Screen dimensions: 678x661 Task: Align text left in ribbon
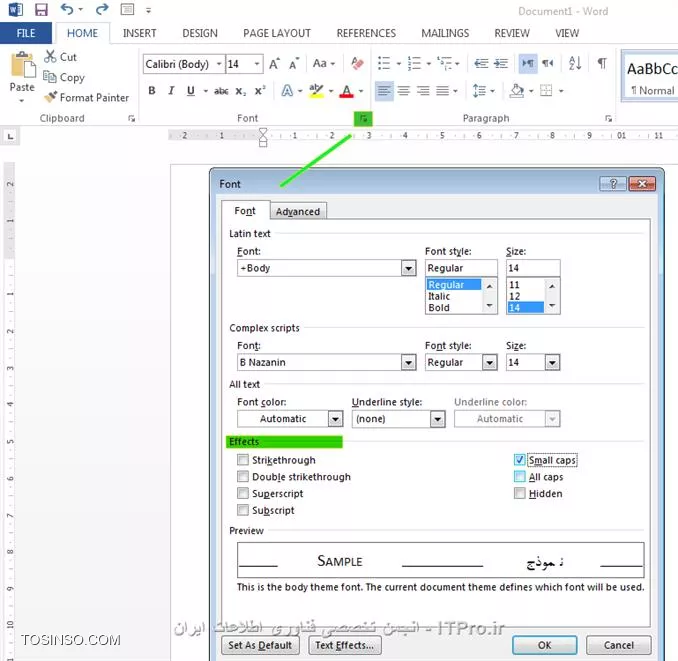(384, 91)
